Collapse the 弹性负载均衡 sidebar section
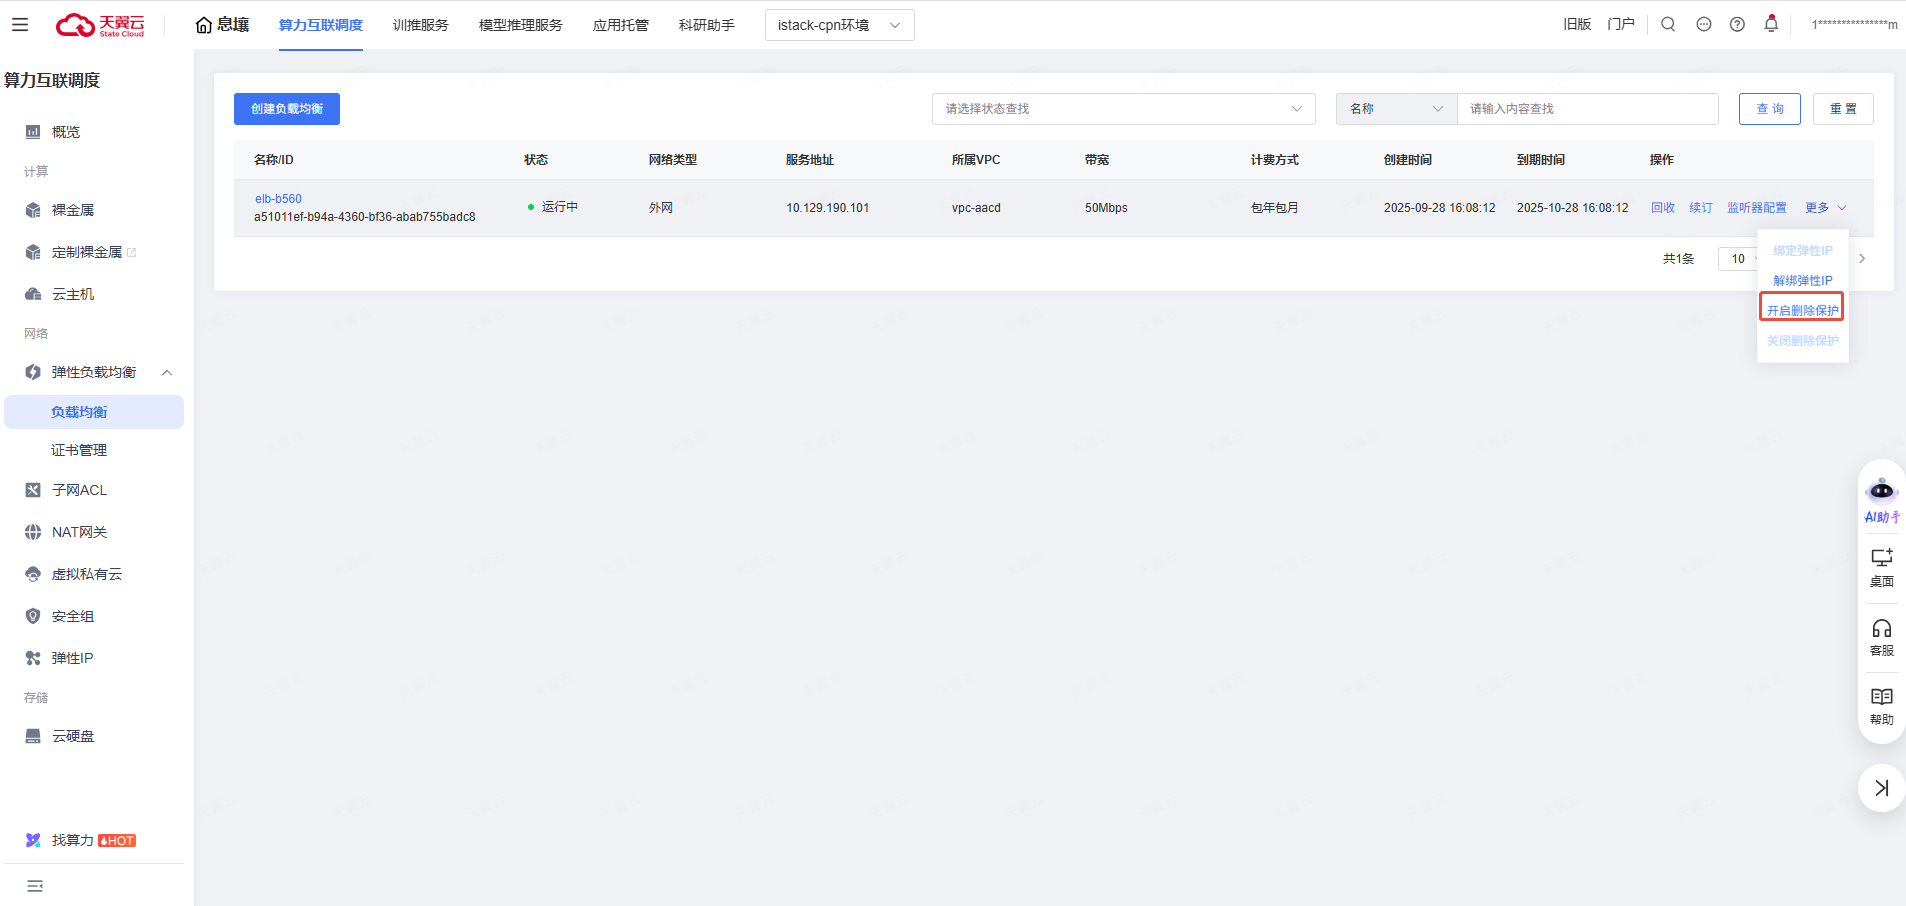 [167, 372]
